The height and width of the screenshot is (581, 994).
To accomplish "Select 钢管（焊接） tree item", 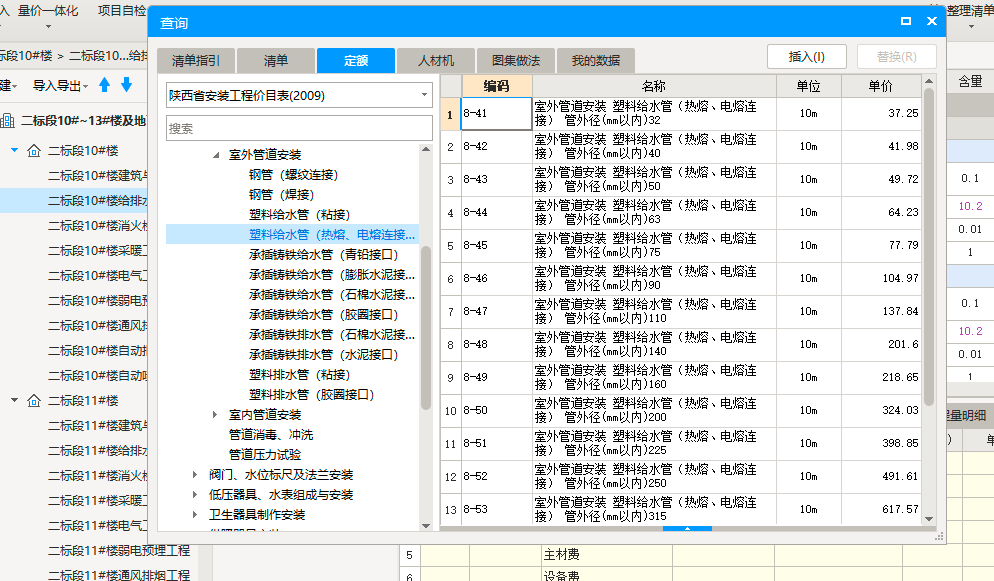I will point(281,195).
